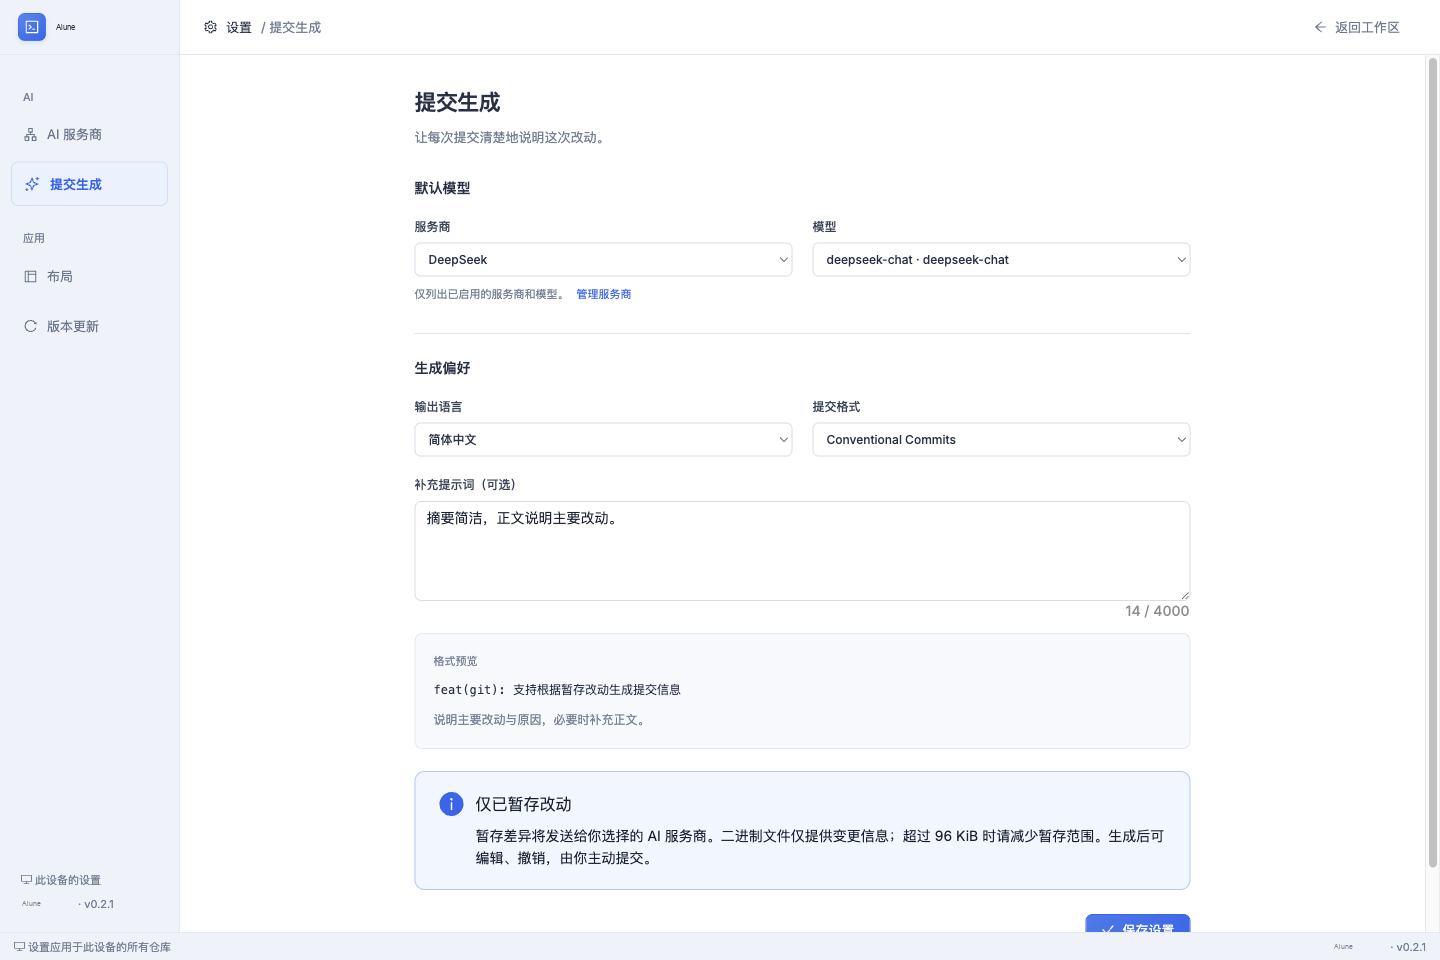Click the 此设备的设置 sidebar label
1440x960 pixels.
pos(68,880)
